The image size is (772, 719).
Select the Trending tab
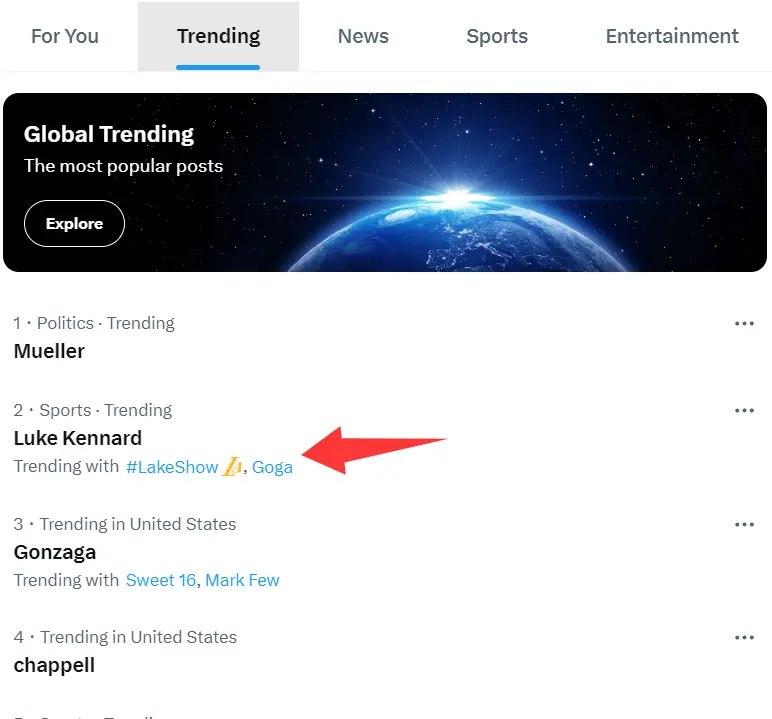[x=218, y=37]
